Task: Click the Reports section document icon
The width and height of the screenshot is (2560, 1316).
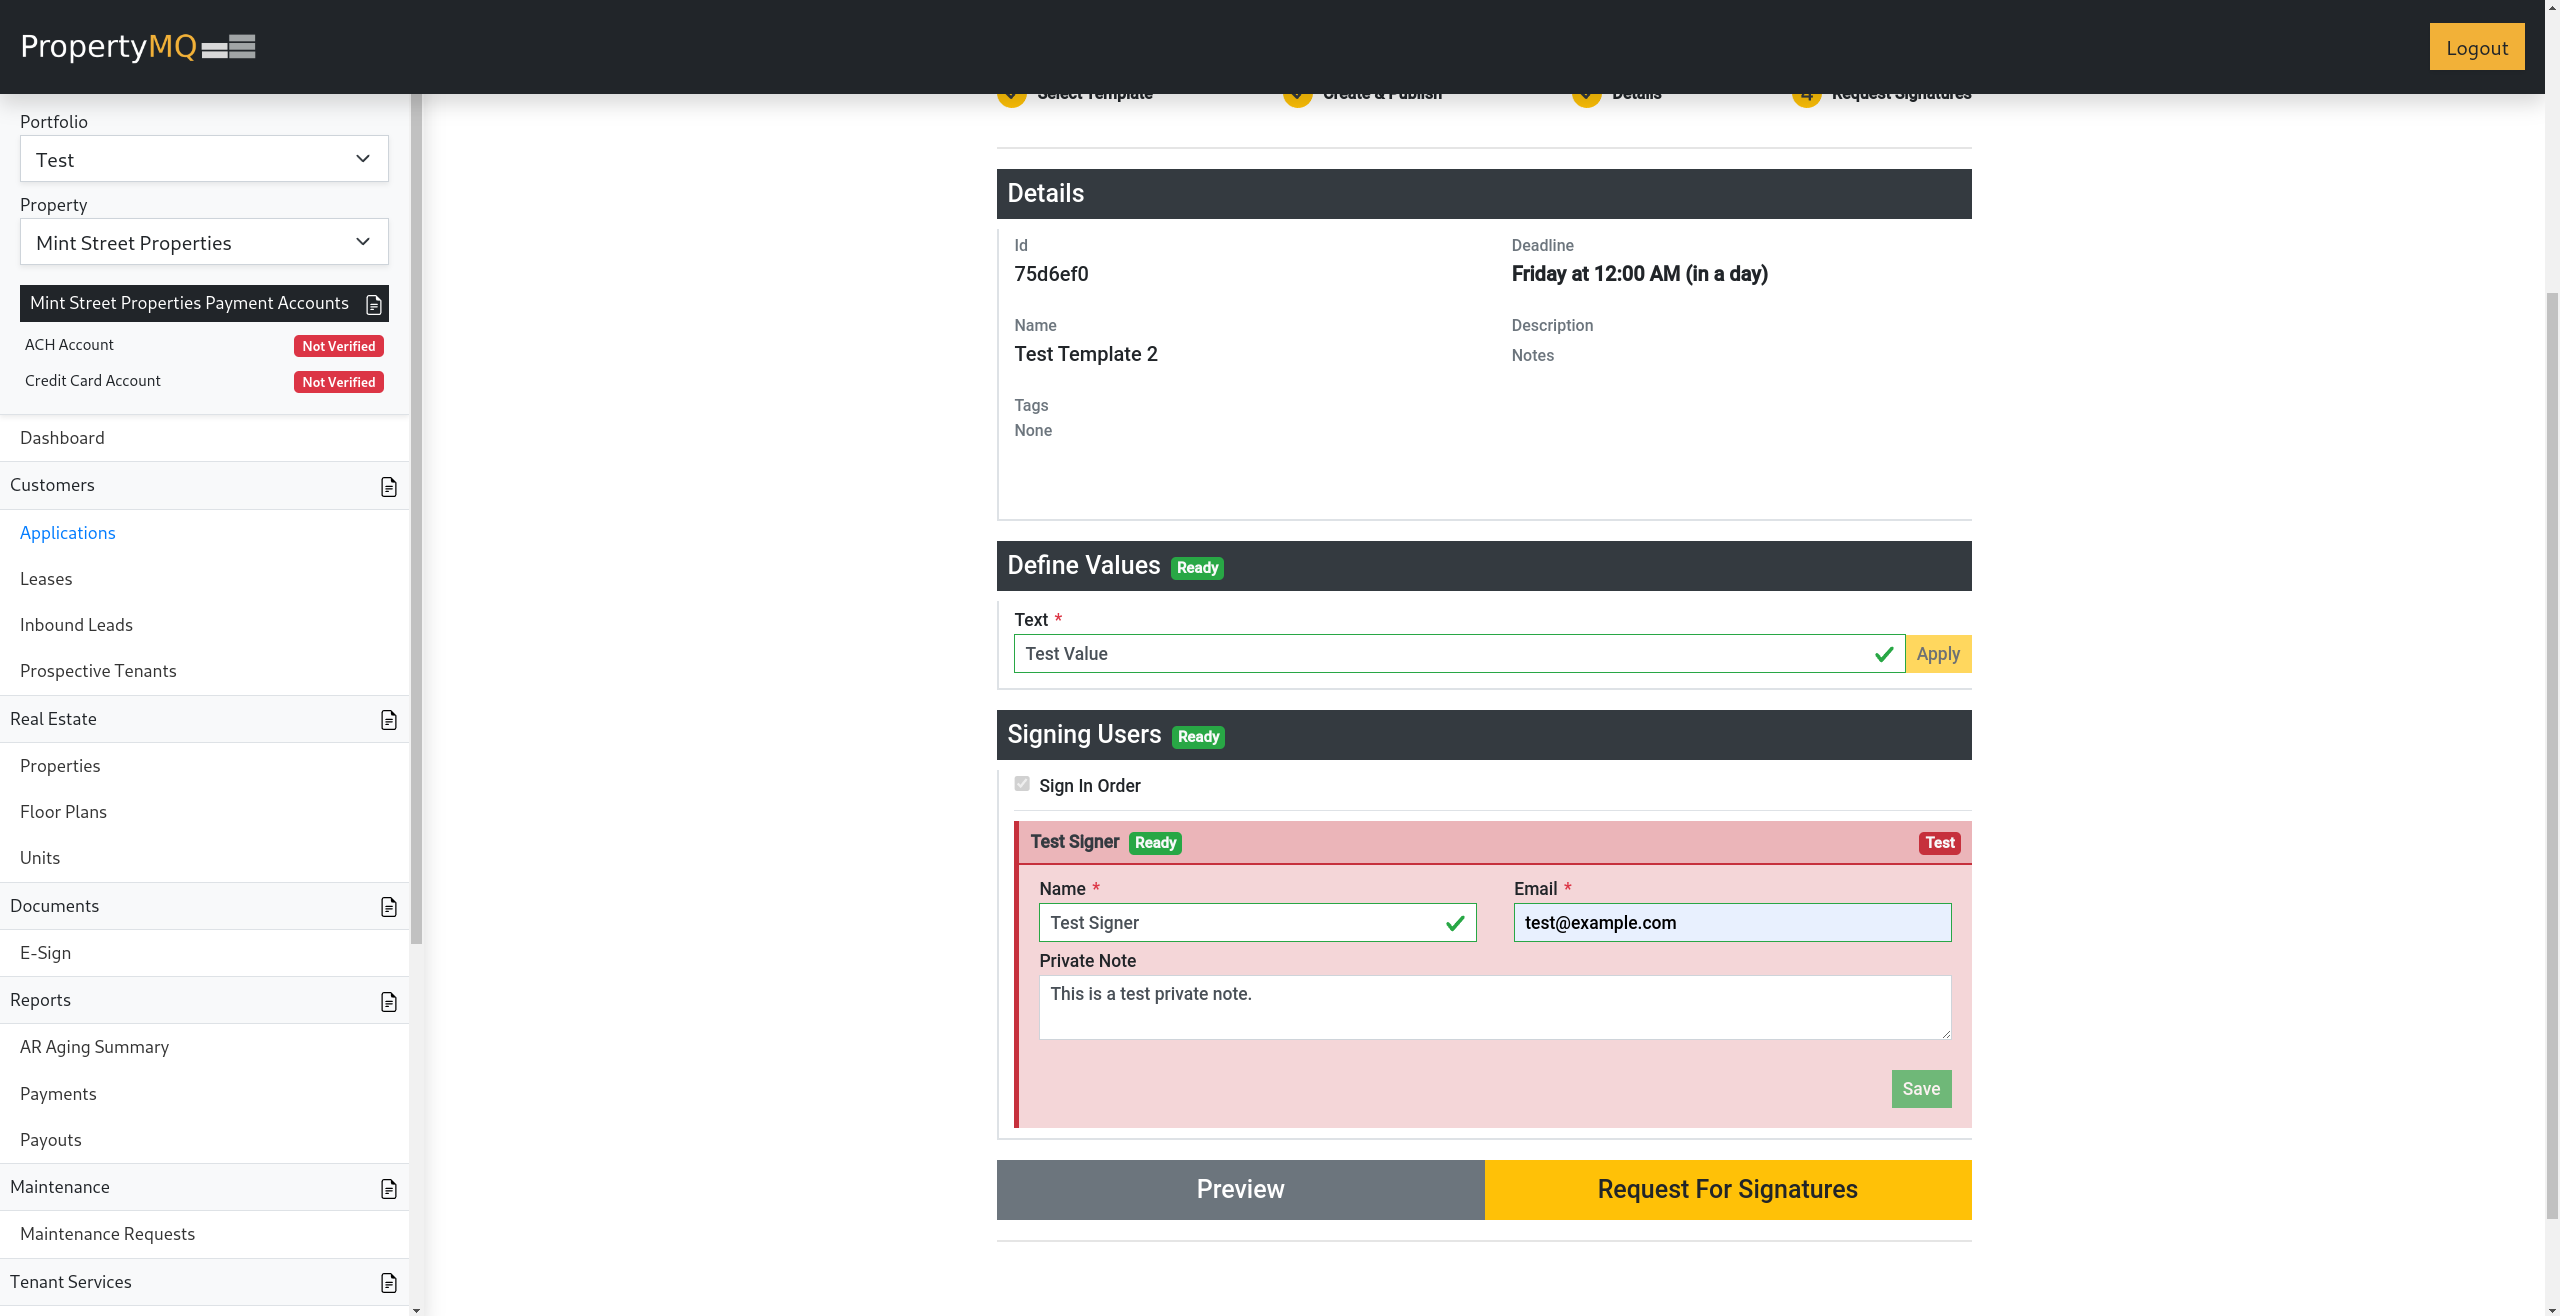Action: point(389,1002)
